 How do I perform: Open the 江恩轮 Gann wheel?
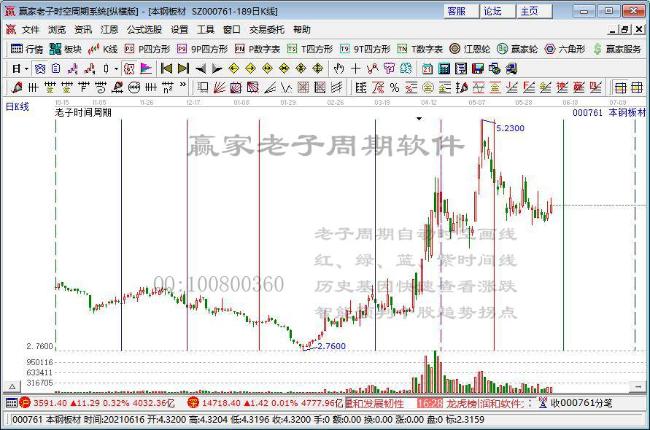pos(470,49)
